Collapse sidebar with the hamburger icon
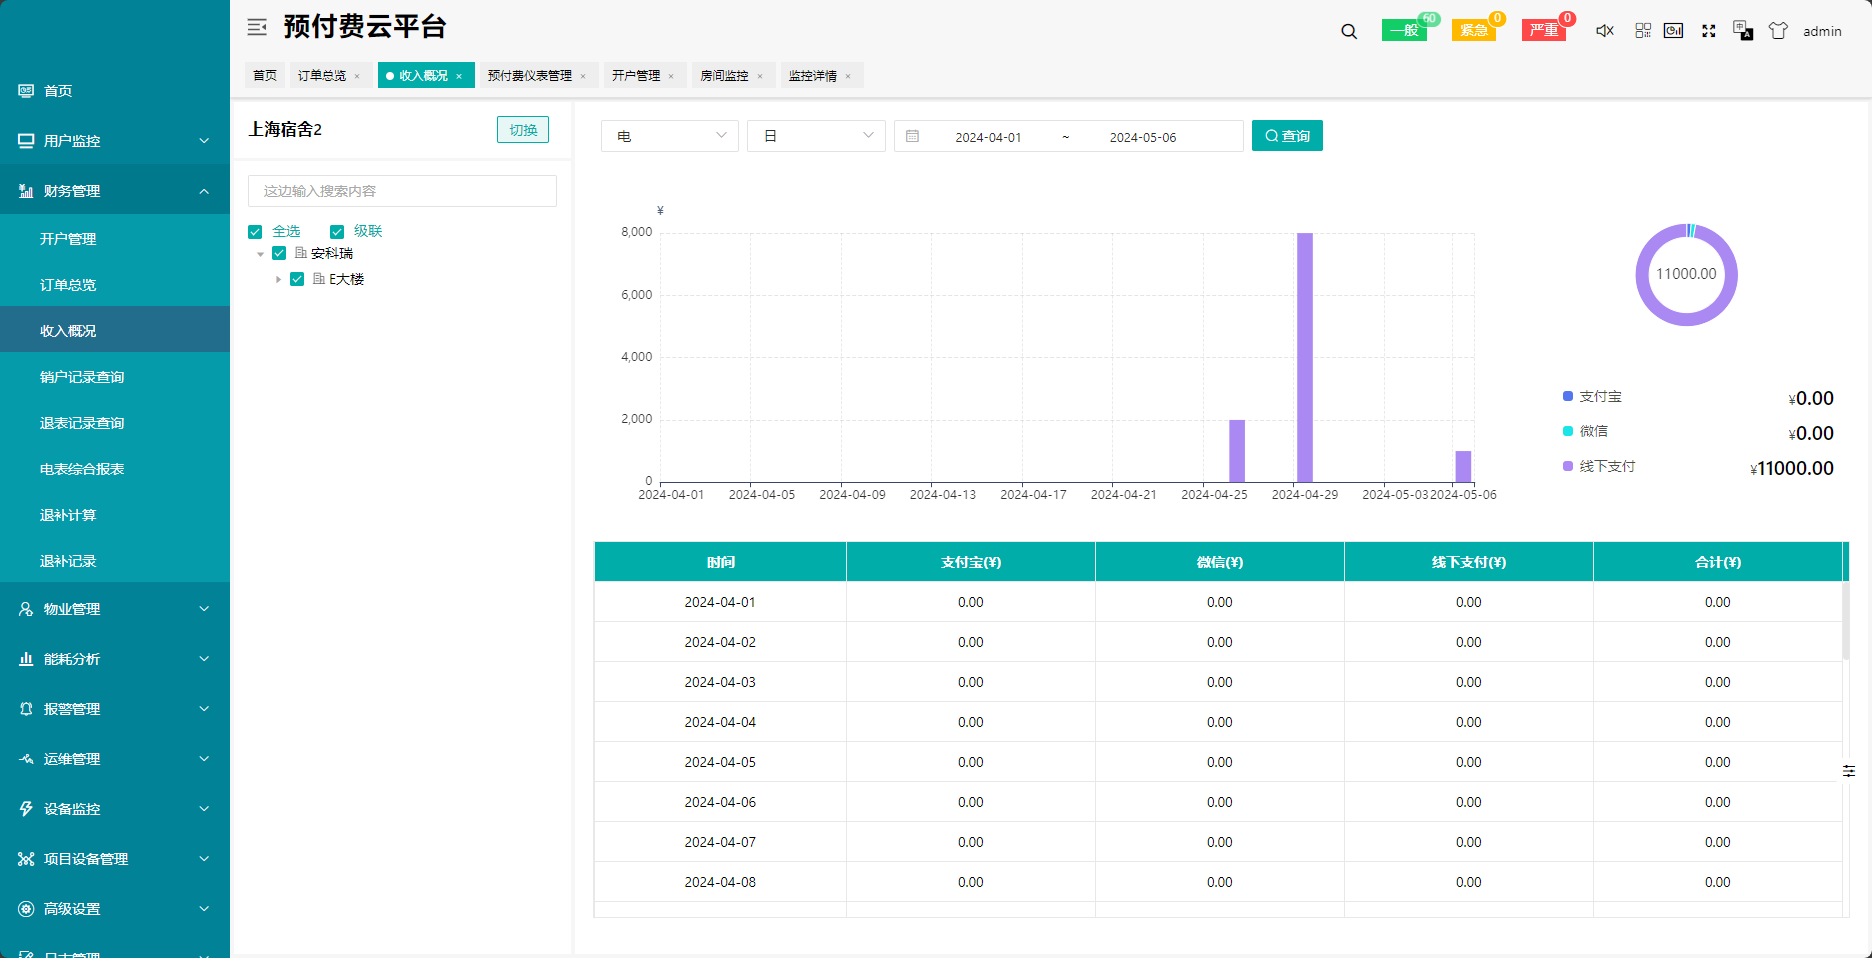Image resolution: width=1872 pixels, height=958 pixels. (257, 27)
